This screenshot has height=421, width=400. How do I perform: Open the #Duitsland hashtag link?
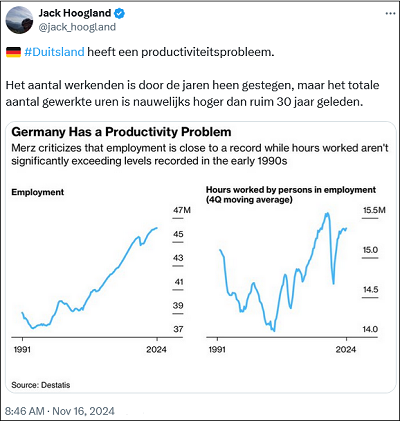pyautogui.click(x=54, y=52)
